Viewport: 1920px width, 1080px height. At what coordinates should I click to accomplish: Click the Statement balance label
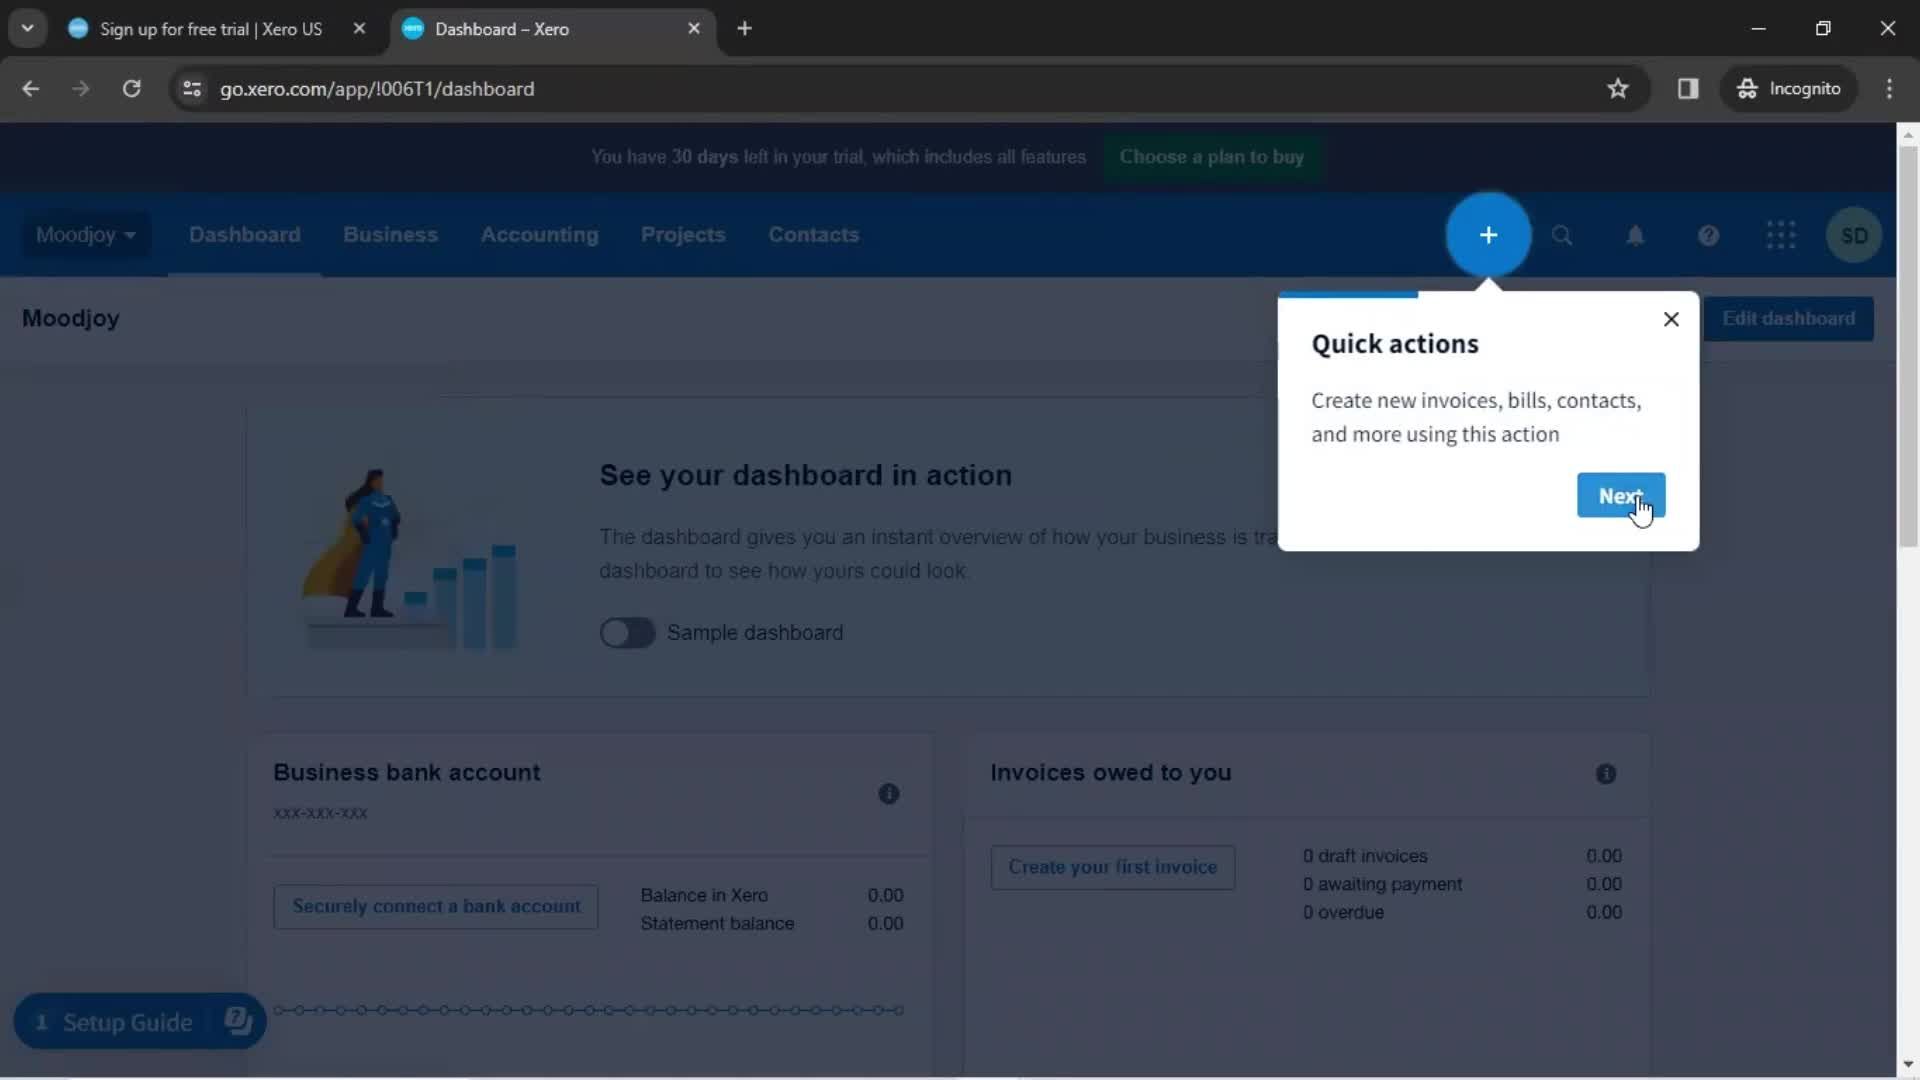pos(717,923)
